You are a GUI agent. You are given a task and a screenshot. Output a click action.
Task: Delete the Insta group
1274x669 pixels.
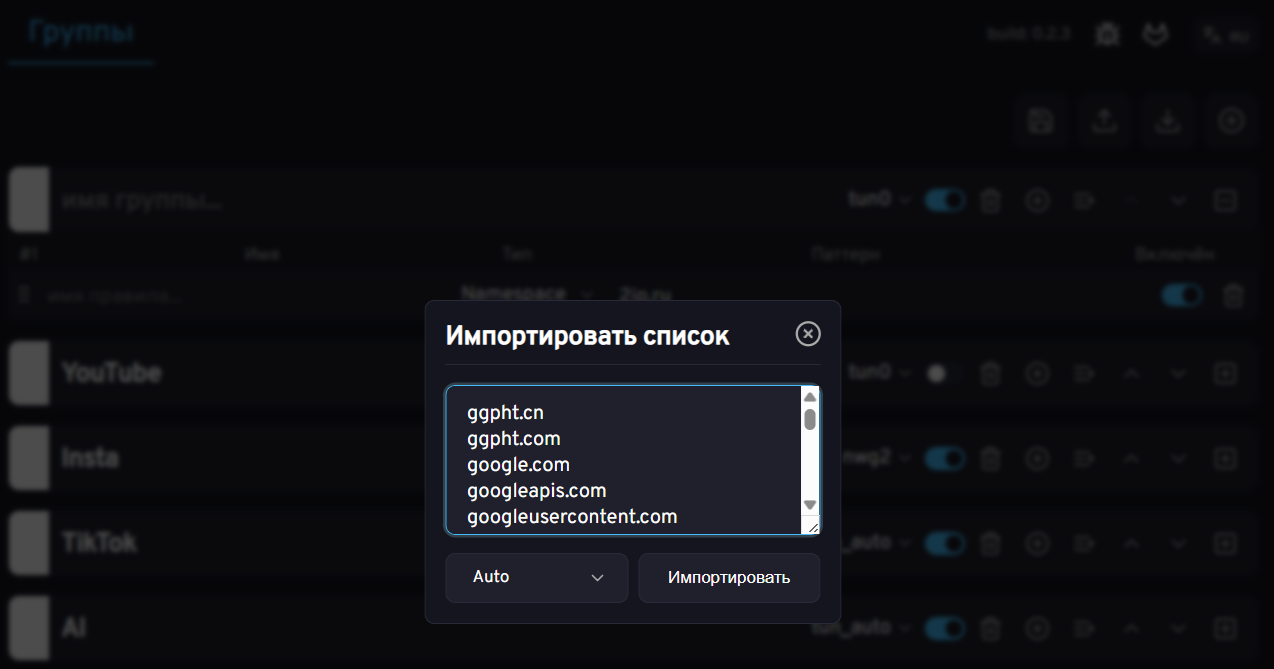coord(989,459)
